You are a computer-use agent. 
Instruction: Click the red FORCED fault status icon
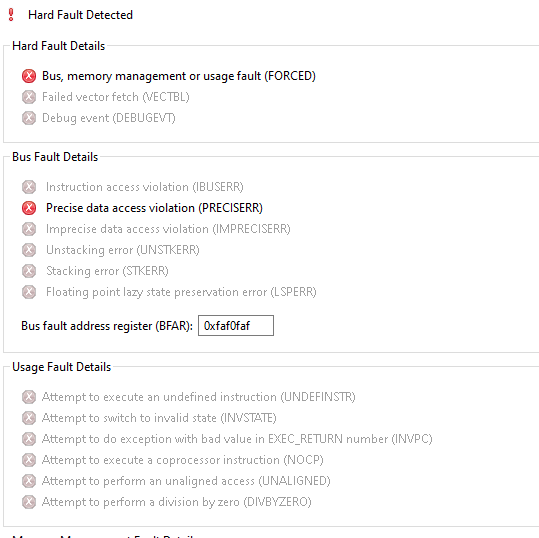pyautogui.click(x=29, y=76)
